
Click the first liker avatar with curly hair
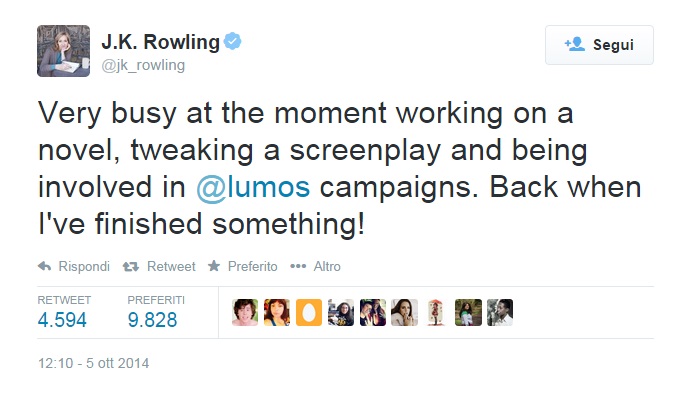point(245,312)
